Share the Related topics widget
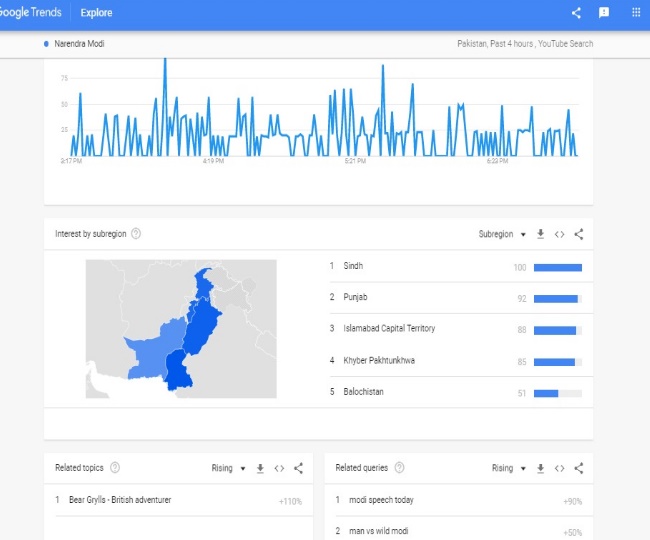 coord(298,468)
